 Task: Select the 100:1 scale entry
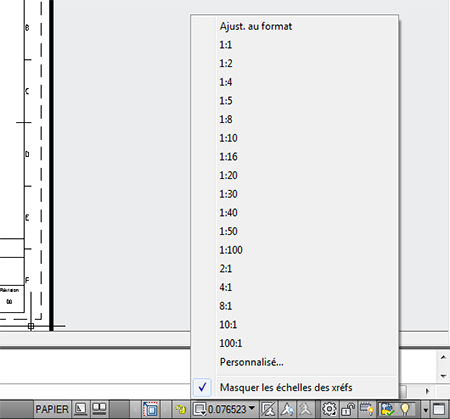[x=295, y=343]
